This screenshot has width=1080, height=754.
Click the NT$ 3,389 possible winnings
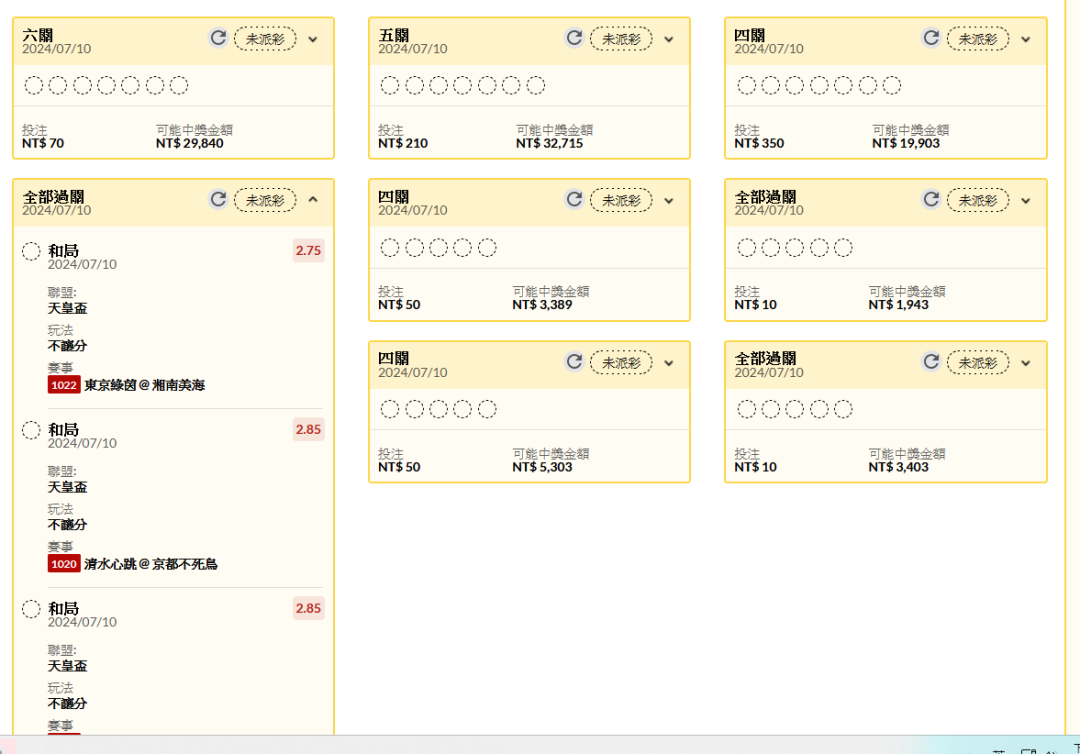click(542, 304)
